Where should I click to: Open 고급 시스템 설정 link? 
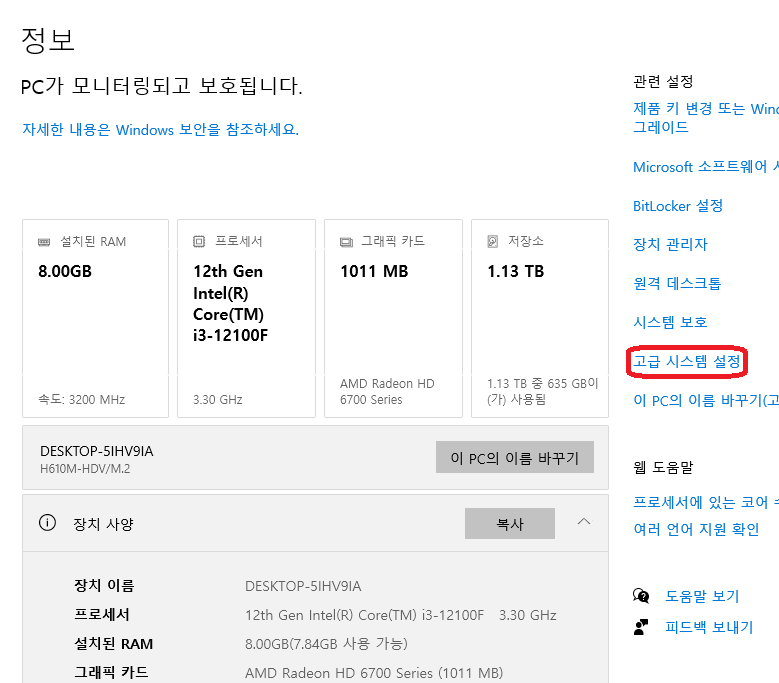[x=687, y=361]
